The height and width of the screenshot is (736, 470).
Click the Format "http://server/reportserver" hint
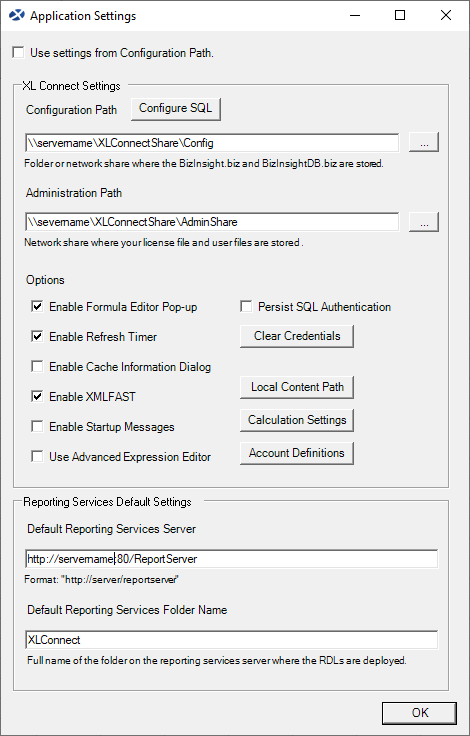coord(102,580)
